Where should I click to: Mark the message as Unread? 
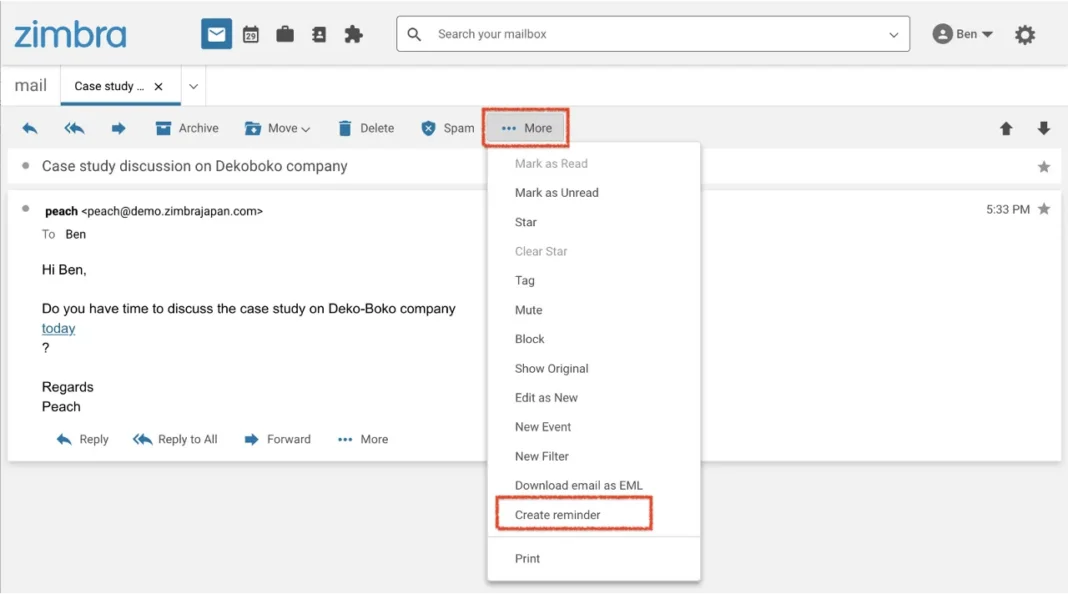pyautogui.click(x=557, y=192)
